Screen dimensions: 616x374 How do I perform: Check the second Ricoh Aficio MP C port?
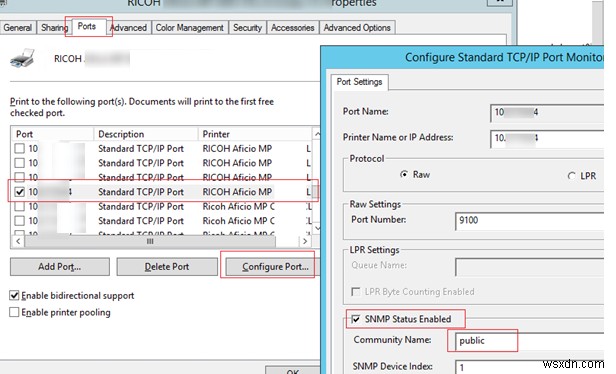(20, 221)
